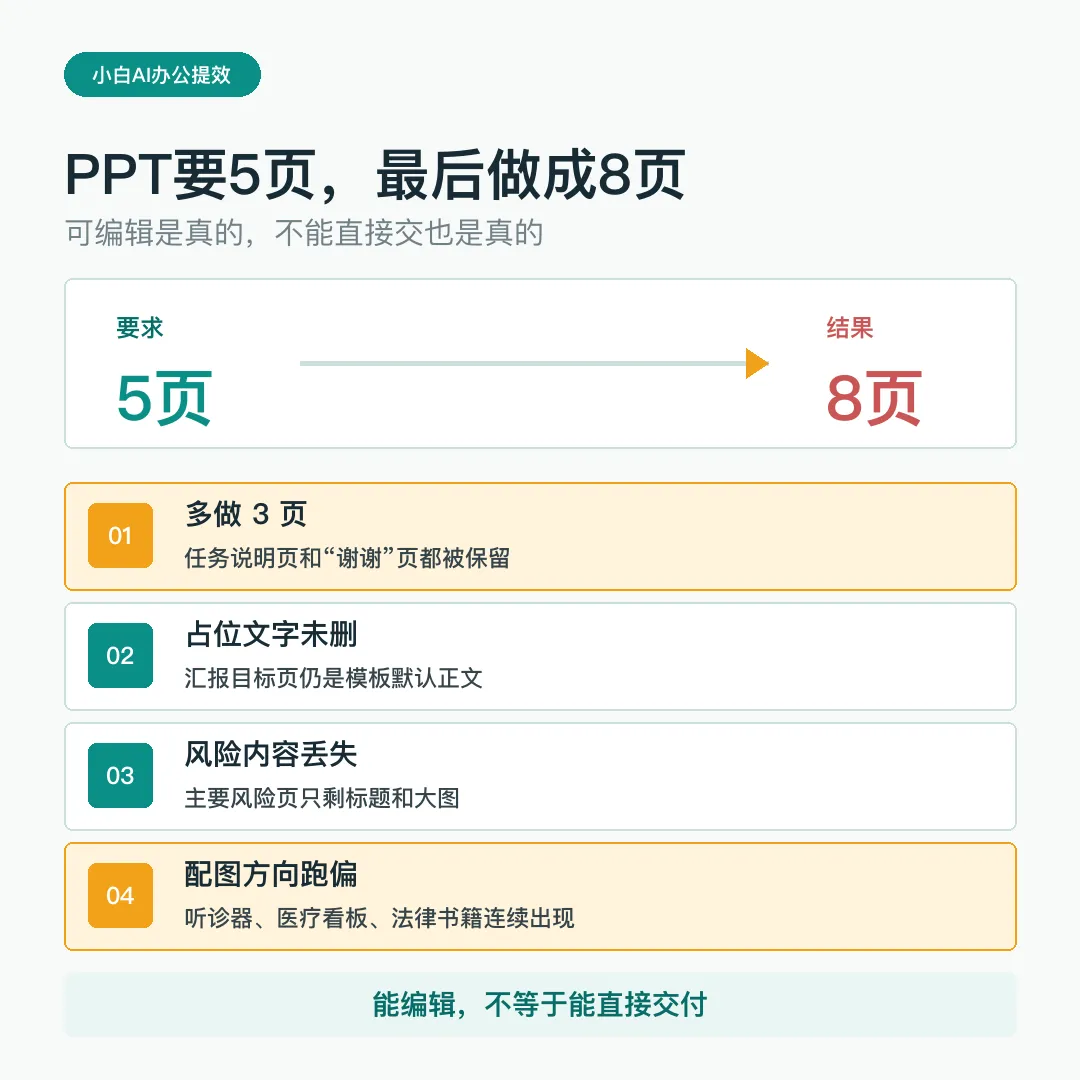Open the 配图方向跑偏 card title

pyautogui.click(x=271, y=873)
